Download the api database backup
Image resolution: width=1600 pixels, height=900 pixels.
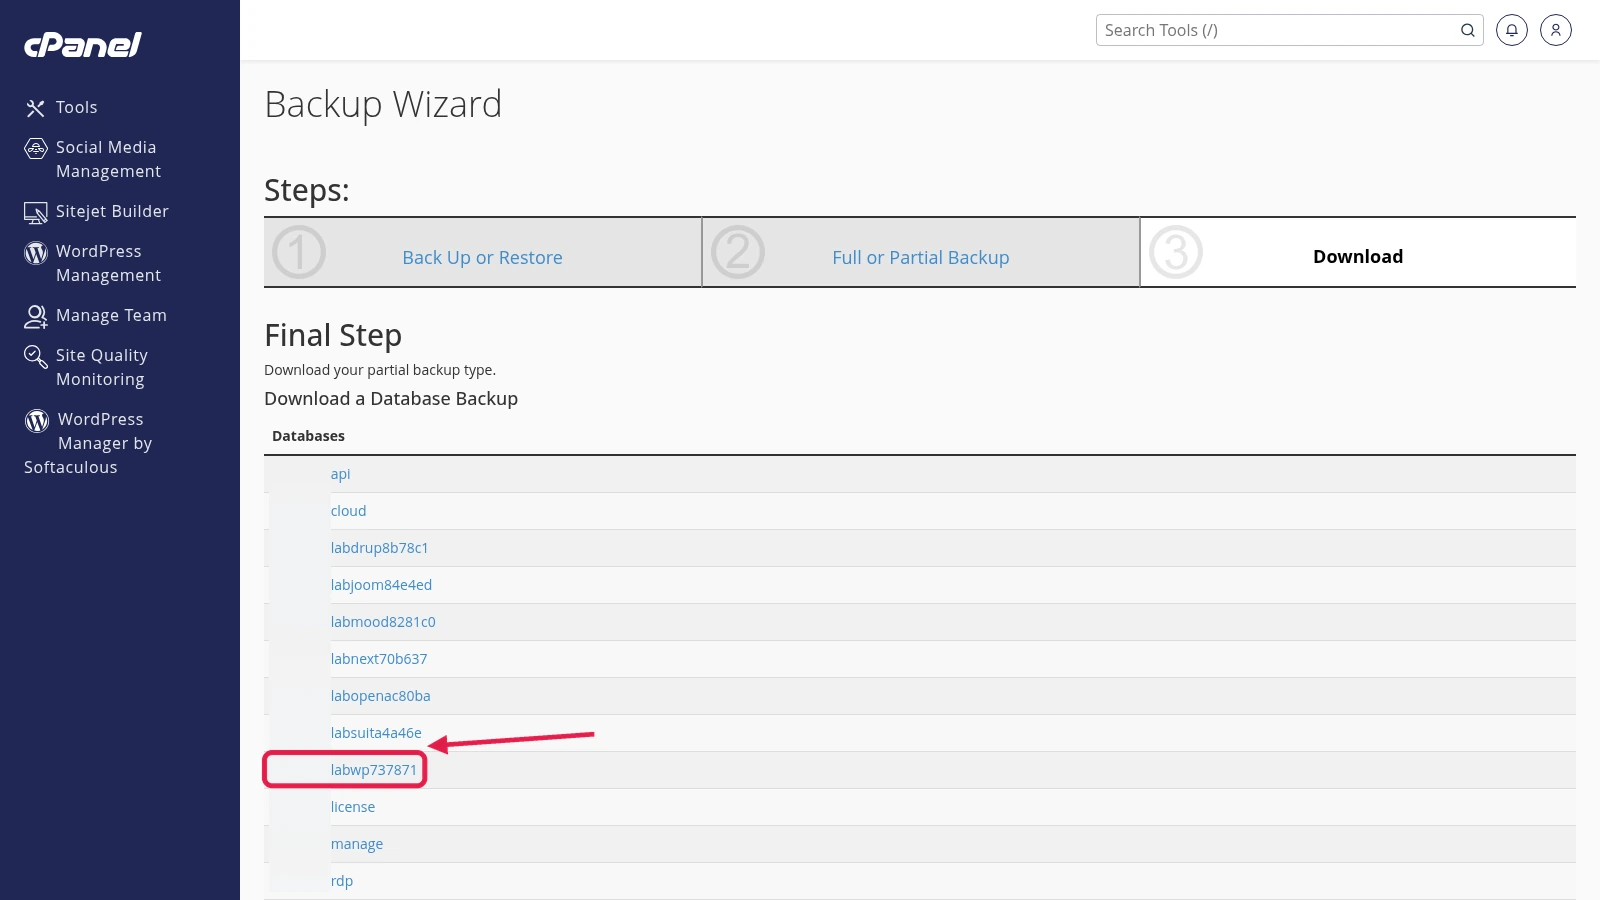[341, 474]
